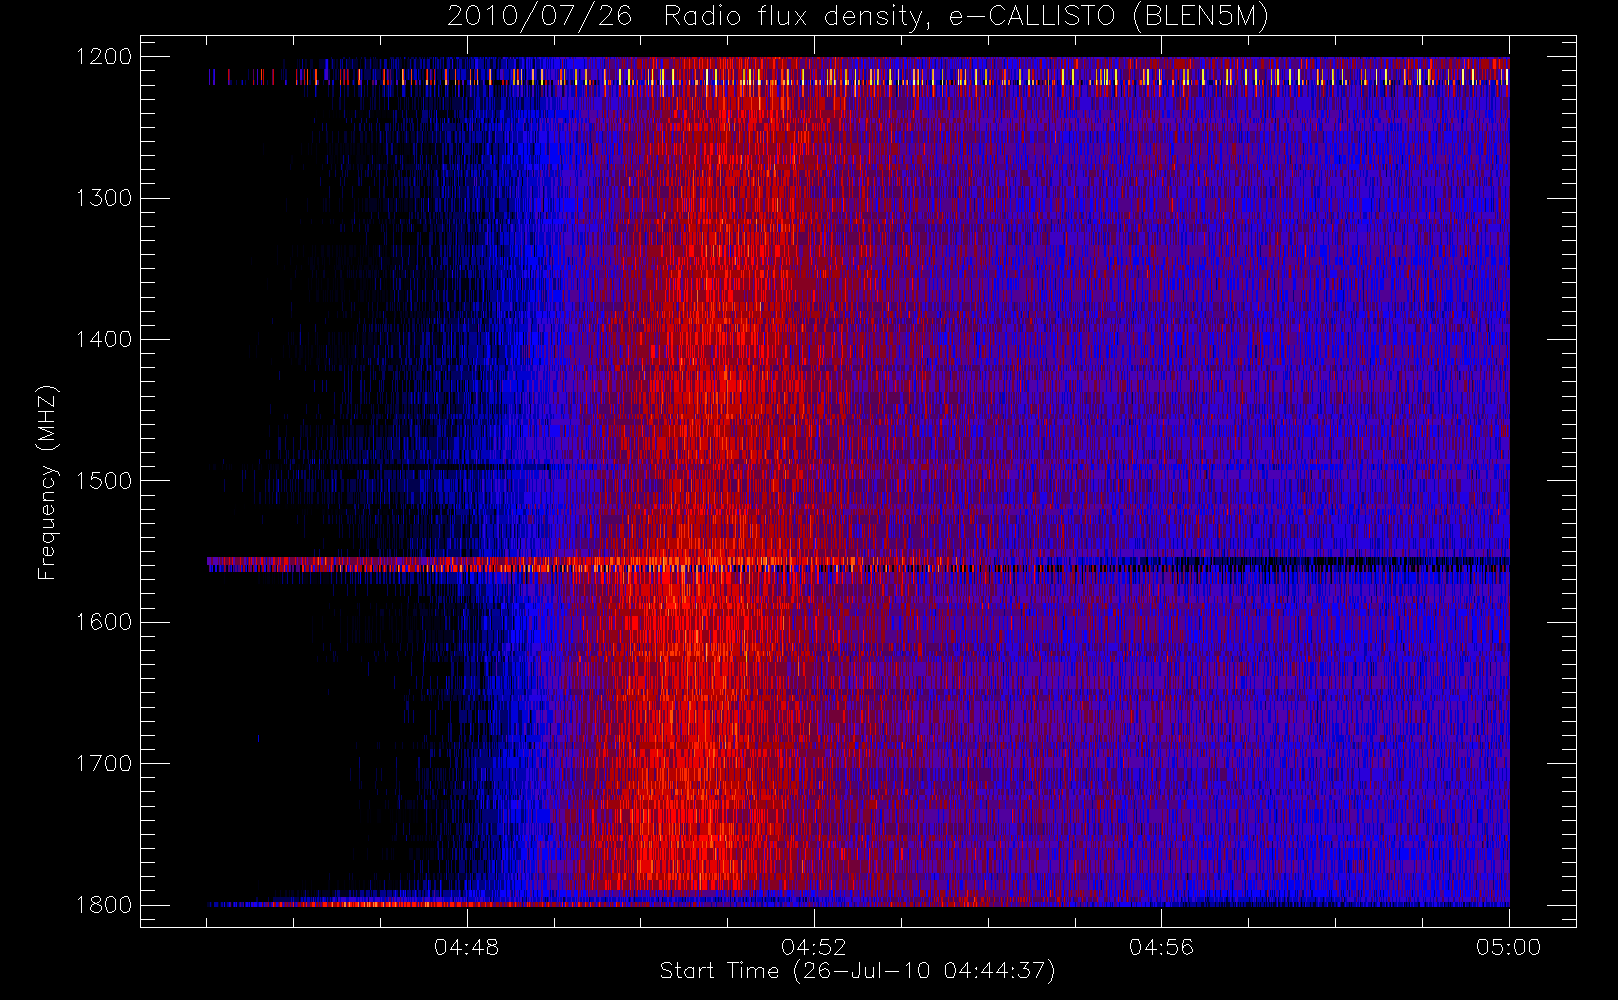Click the 04:56 time tick label
The image size is (1618, 1000).
click(x=1161, y=947)
